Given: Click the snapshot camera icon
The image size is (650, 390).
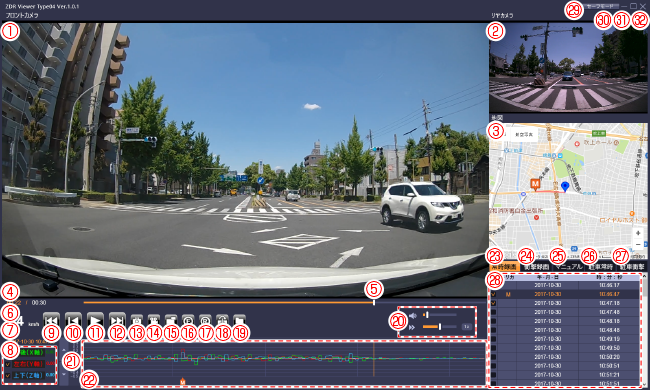Looking at the screenshot, I should pyautogui.click(x=137, y=320).
